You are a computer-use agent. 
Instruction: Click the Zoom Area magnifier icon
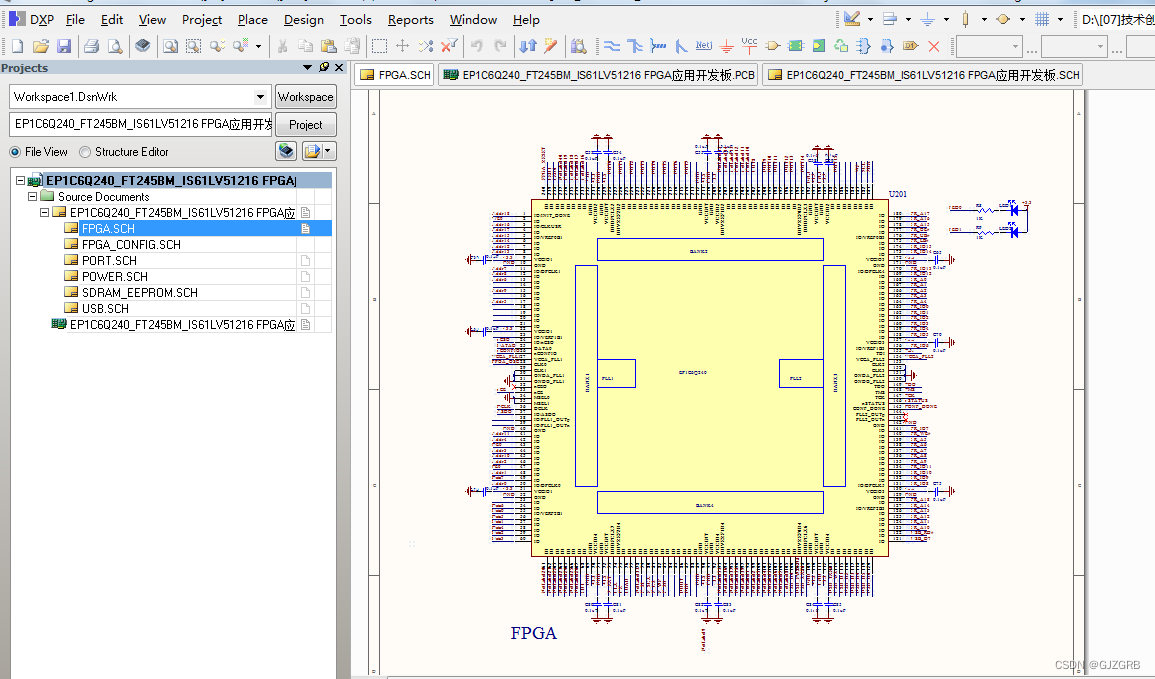pos(195,46)
